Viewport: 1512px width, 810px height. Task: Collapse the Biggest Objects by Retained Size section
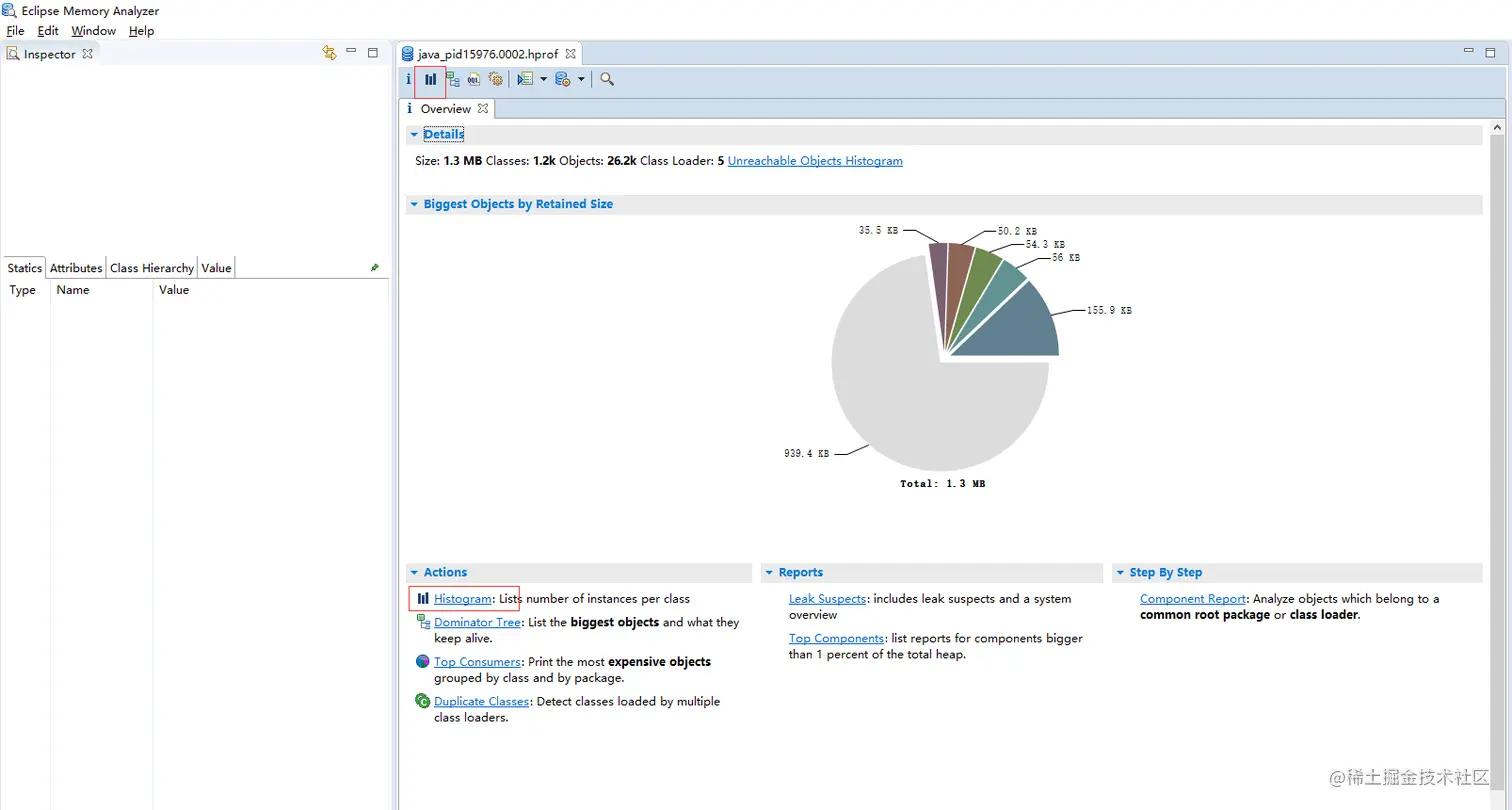pos(414,205)
